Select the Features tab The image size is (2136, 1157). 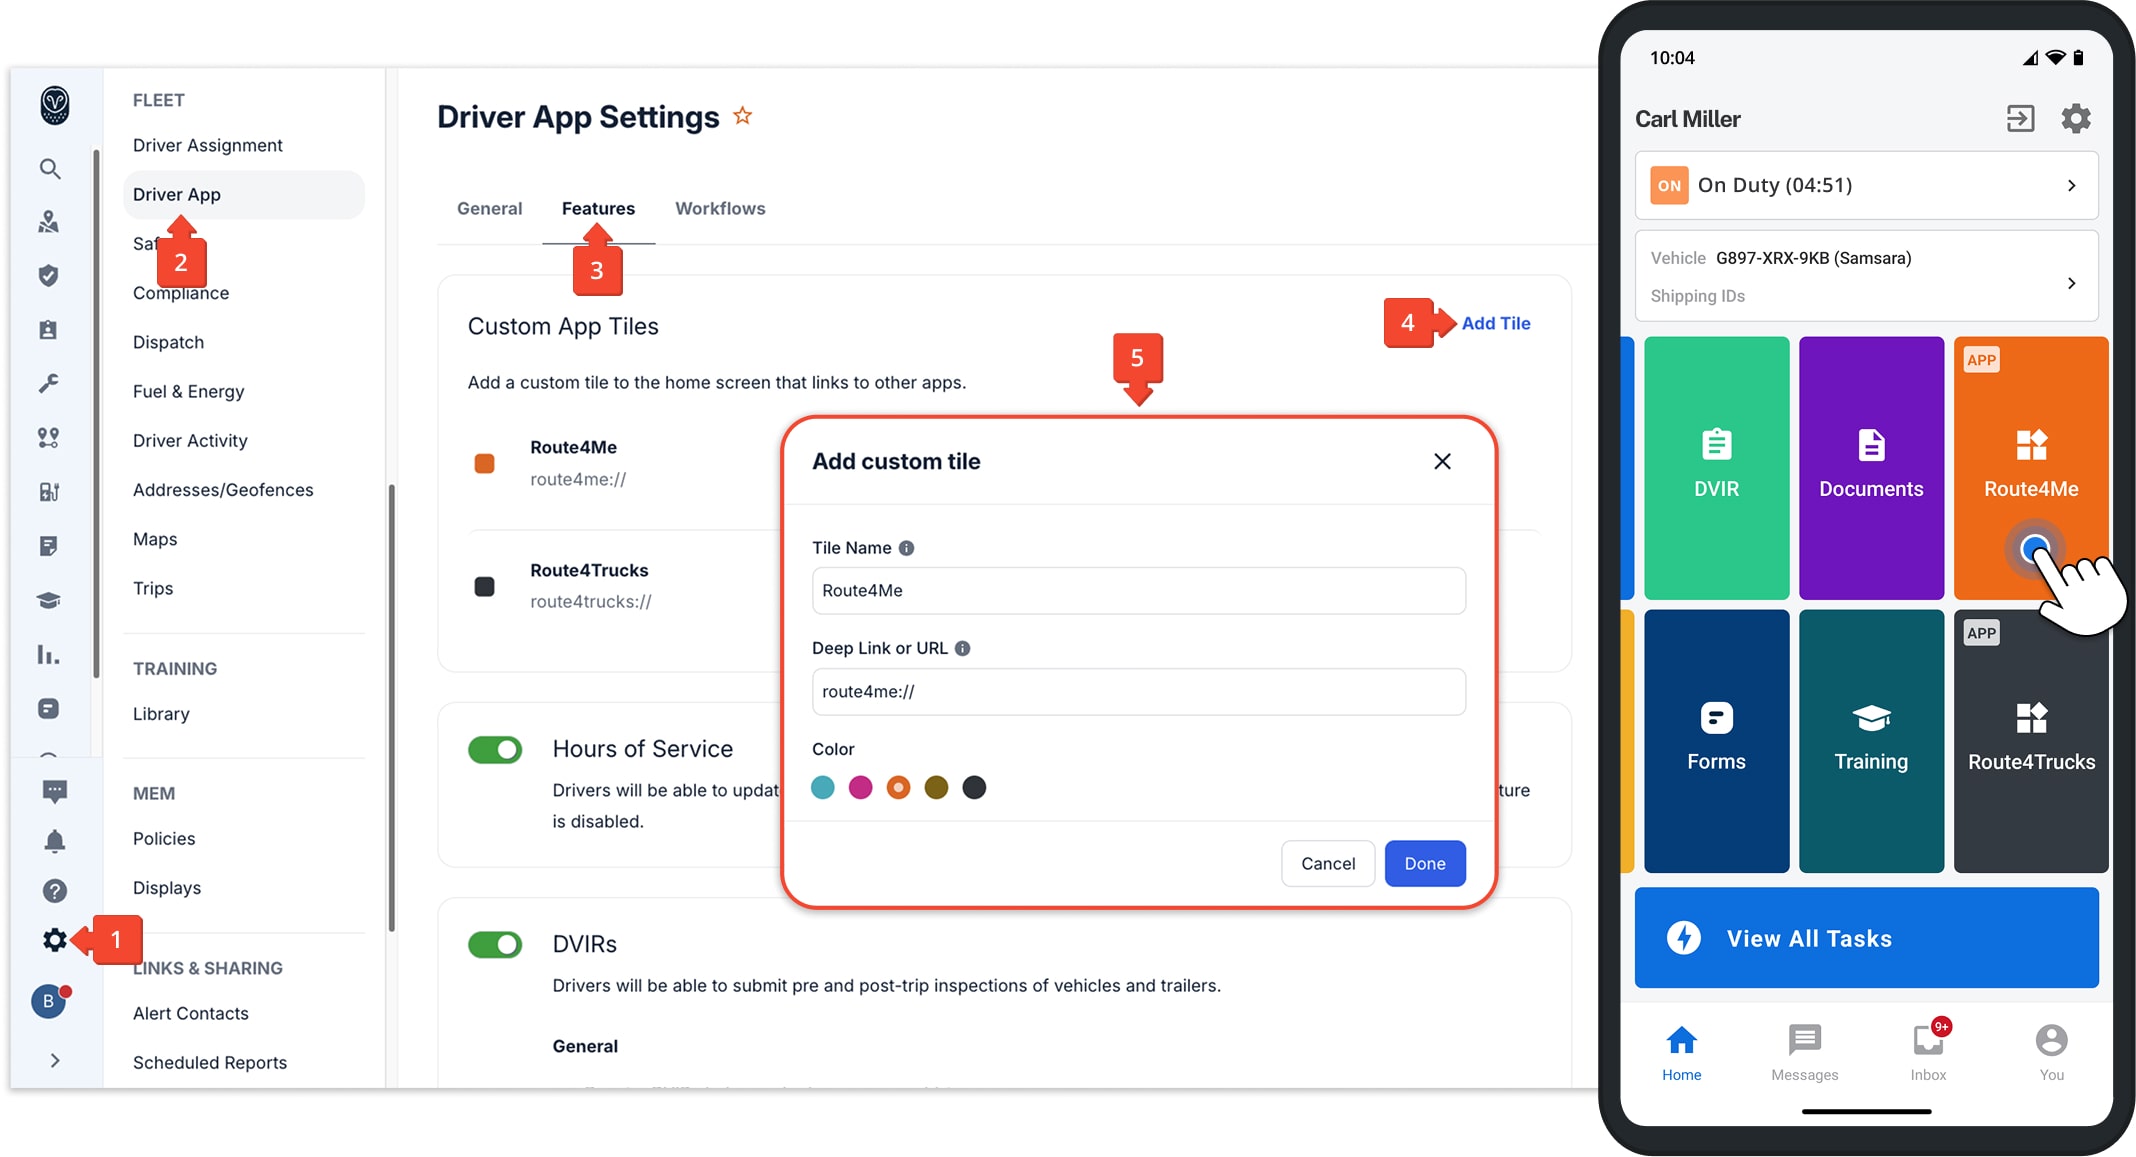(598, 208)
